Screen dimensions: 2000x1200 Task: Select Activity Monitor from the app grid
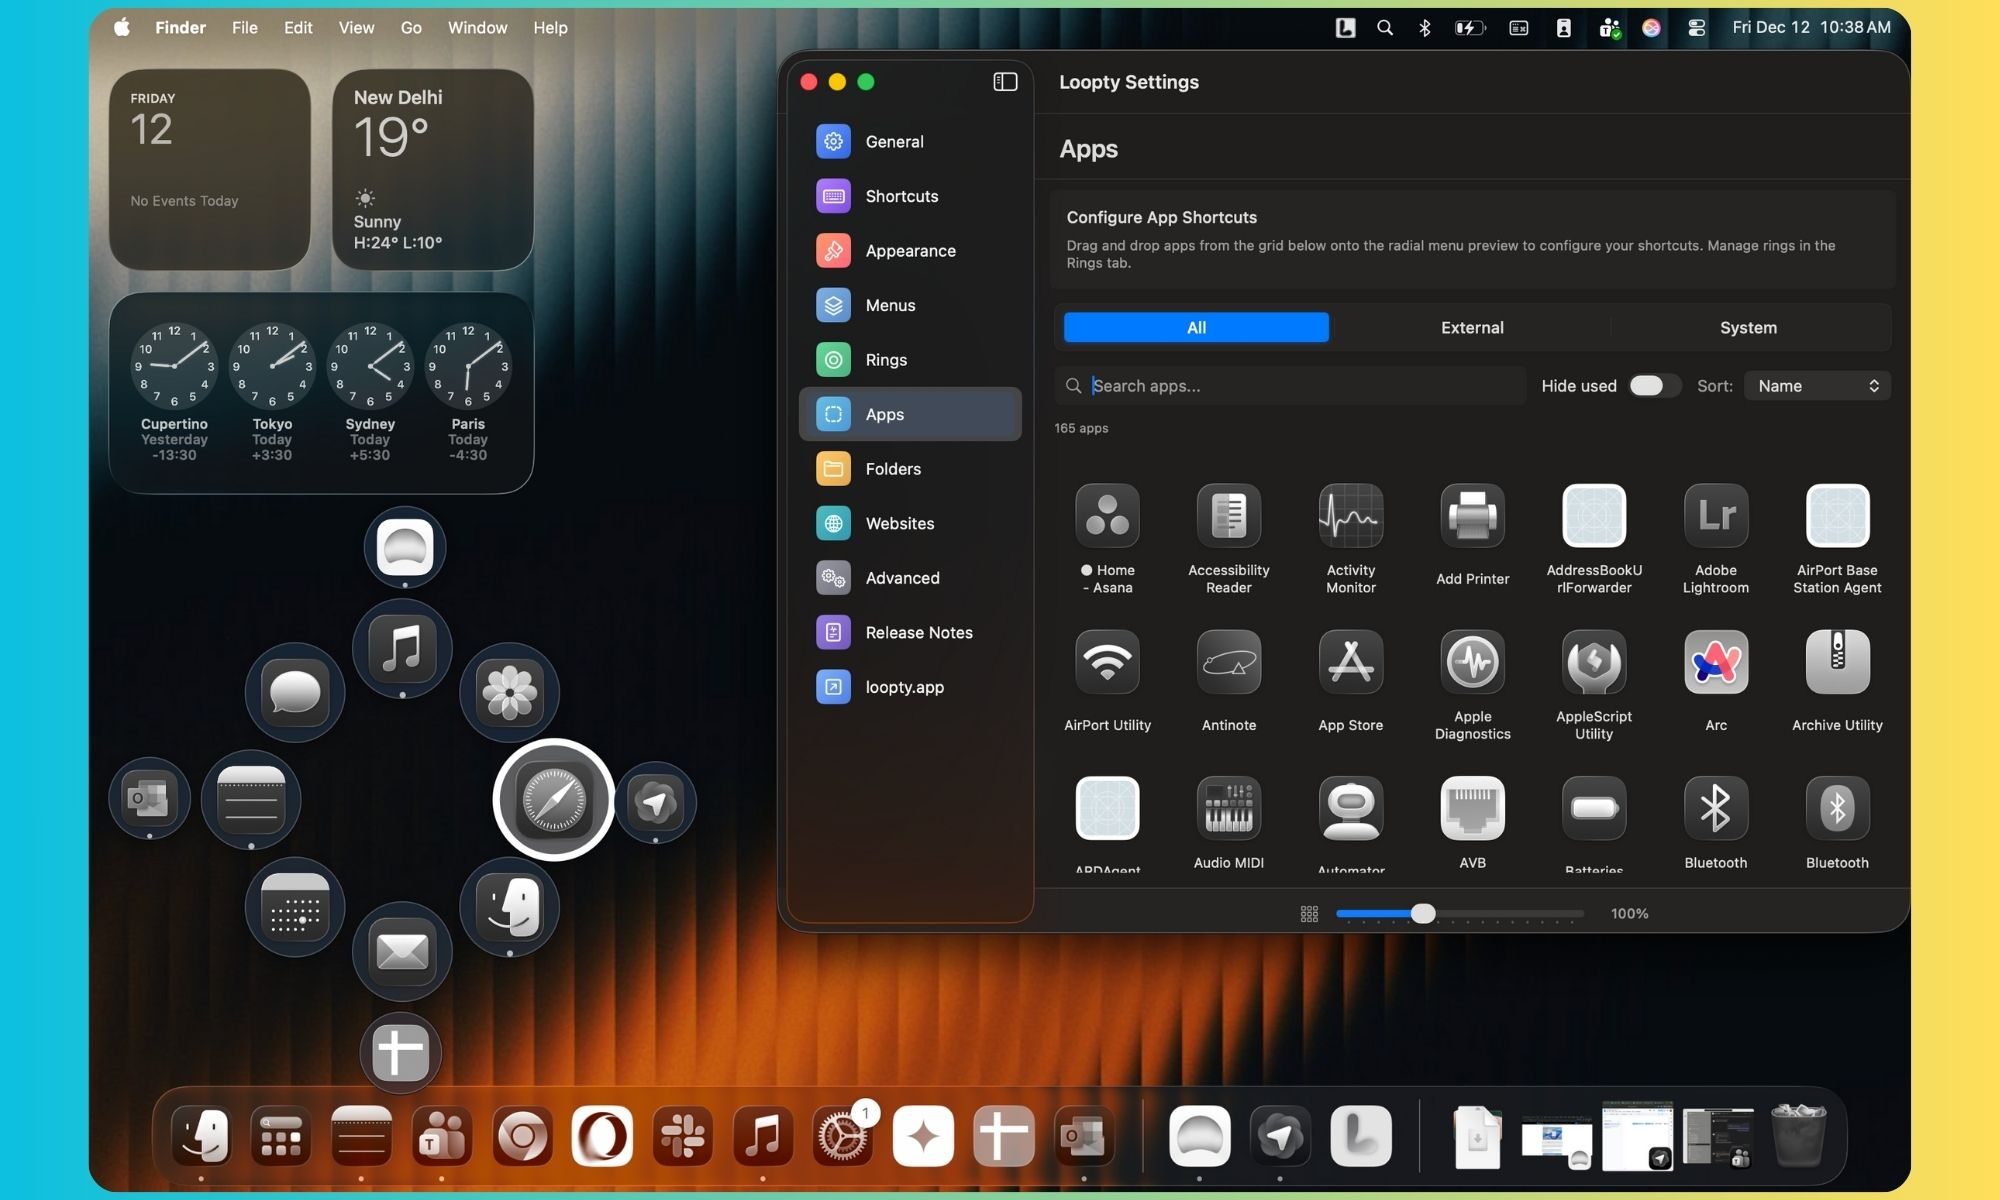click(x=1350, y=515)
